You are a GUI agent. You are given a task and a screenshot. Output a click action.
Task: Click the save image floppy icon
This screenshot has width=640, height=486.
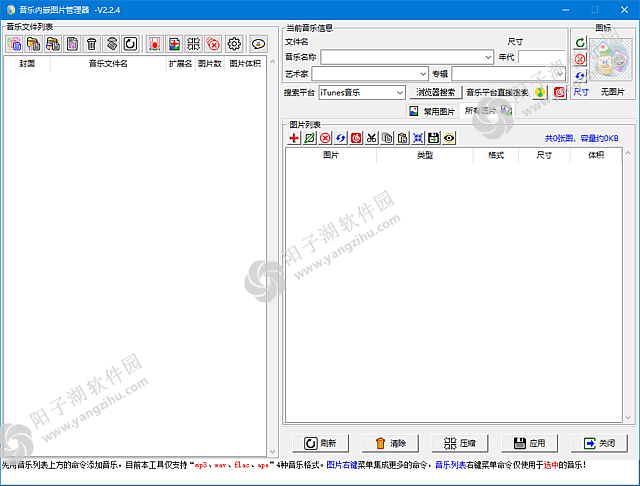pos(433,138)
